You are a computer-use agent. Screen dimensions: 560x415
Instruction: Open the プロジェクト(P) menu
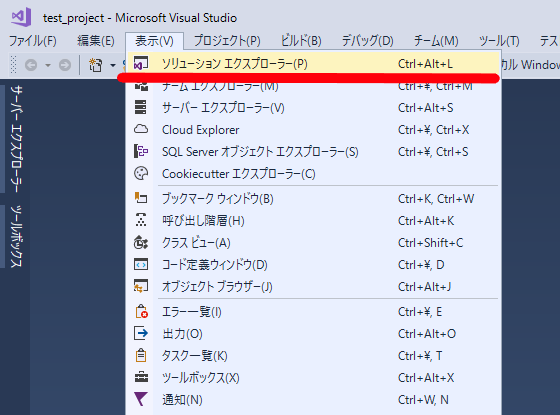click(227, 41)
